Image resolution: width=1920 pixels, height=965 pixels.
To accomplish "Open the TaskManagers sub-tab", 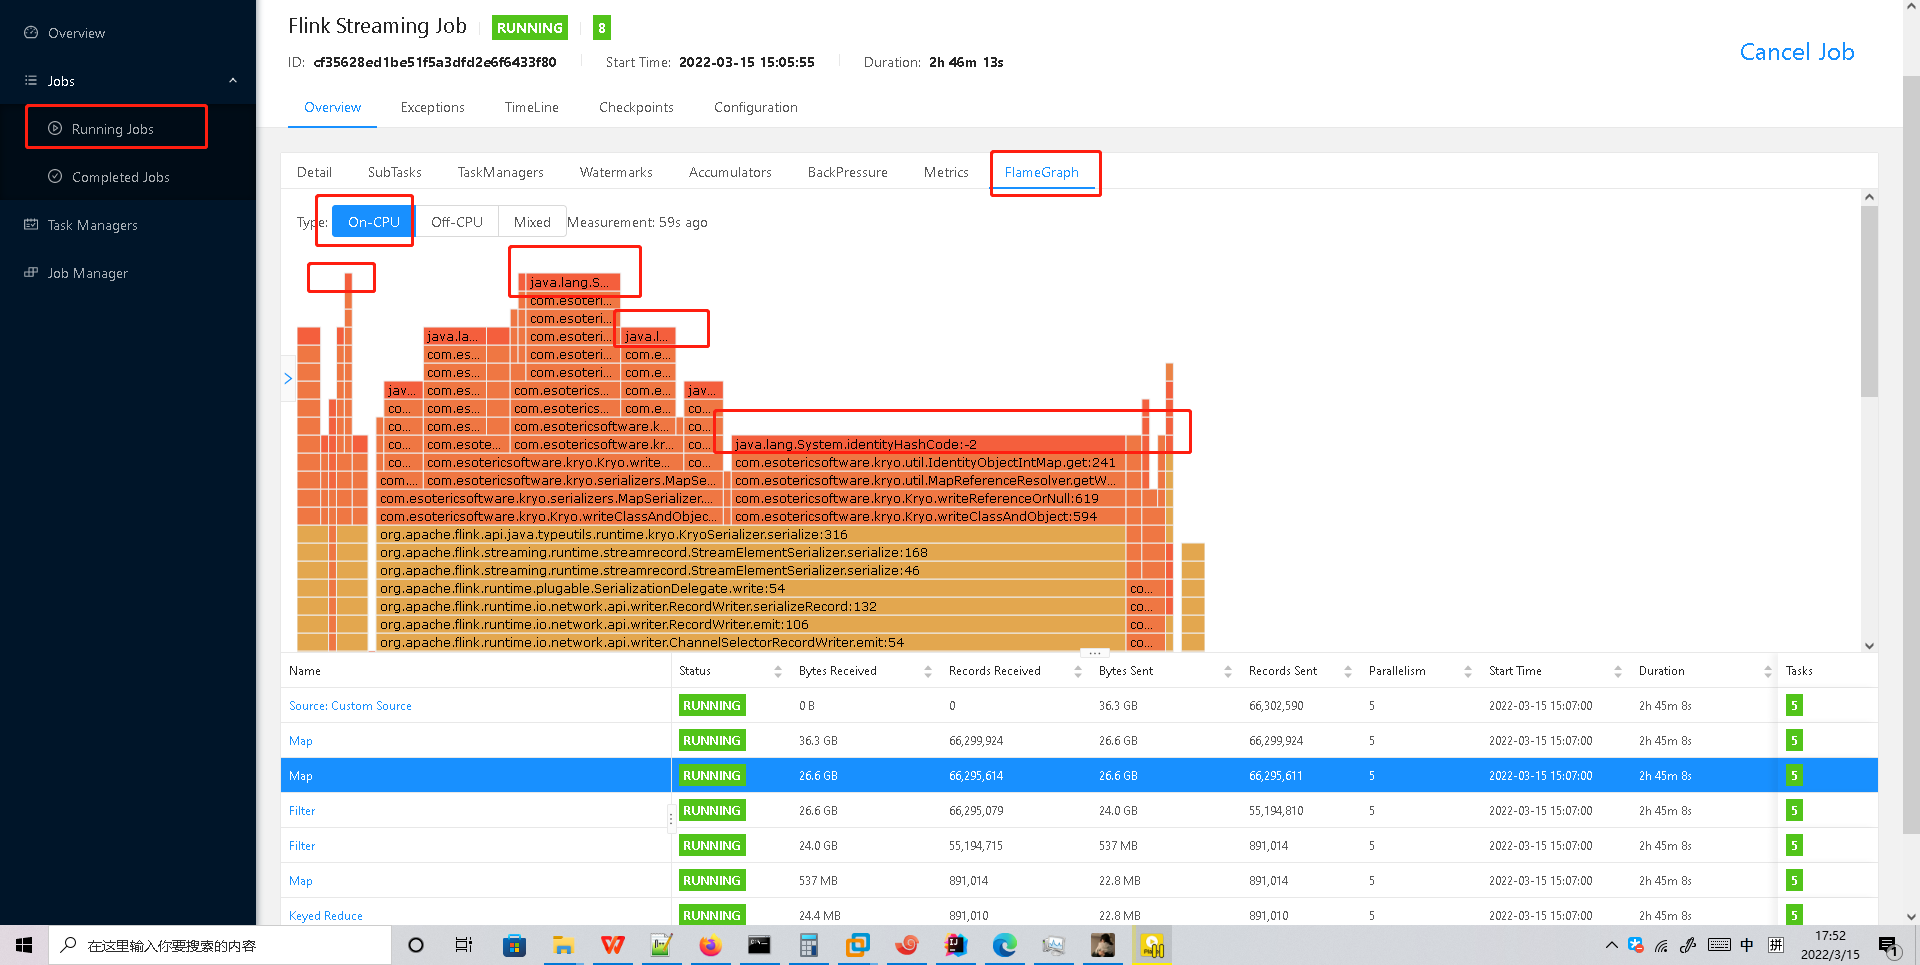I will [x=500, y=172].
